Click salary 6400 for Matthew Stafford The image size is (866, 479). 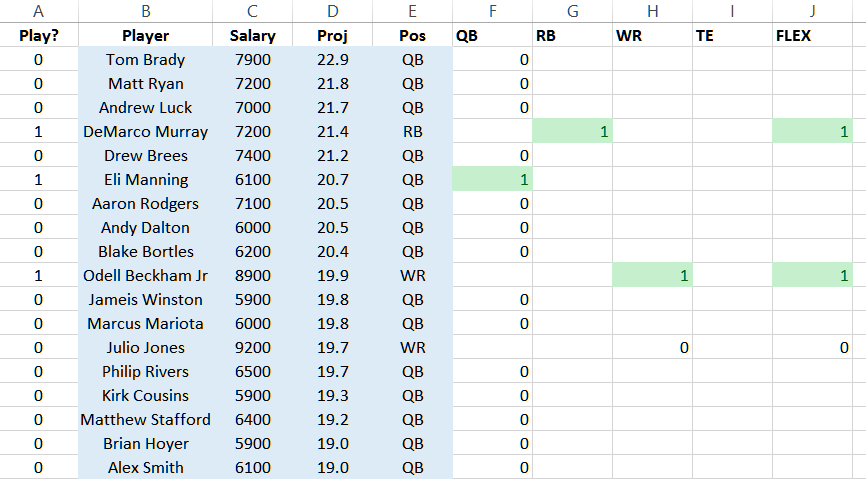pos(252,420)
